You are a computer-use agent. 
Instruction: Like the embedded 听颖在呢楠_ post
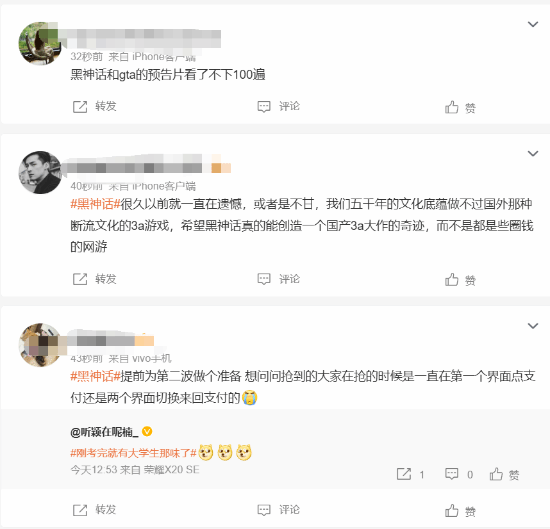(504, 475)
